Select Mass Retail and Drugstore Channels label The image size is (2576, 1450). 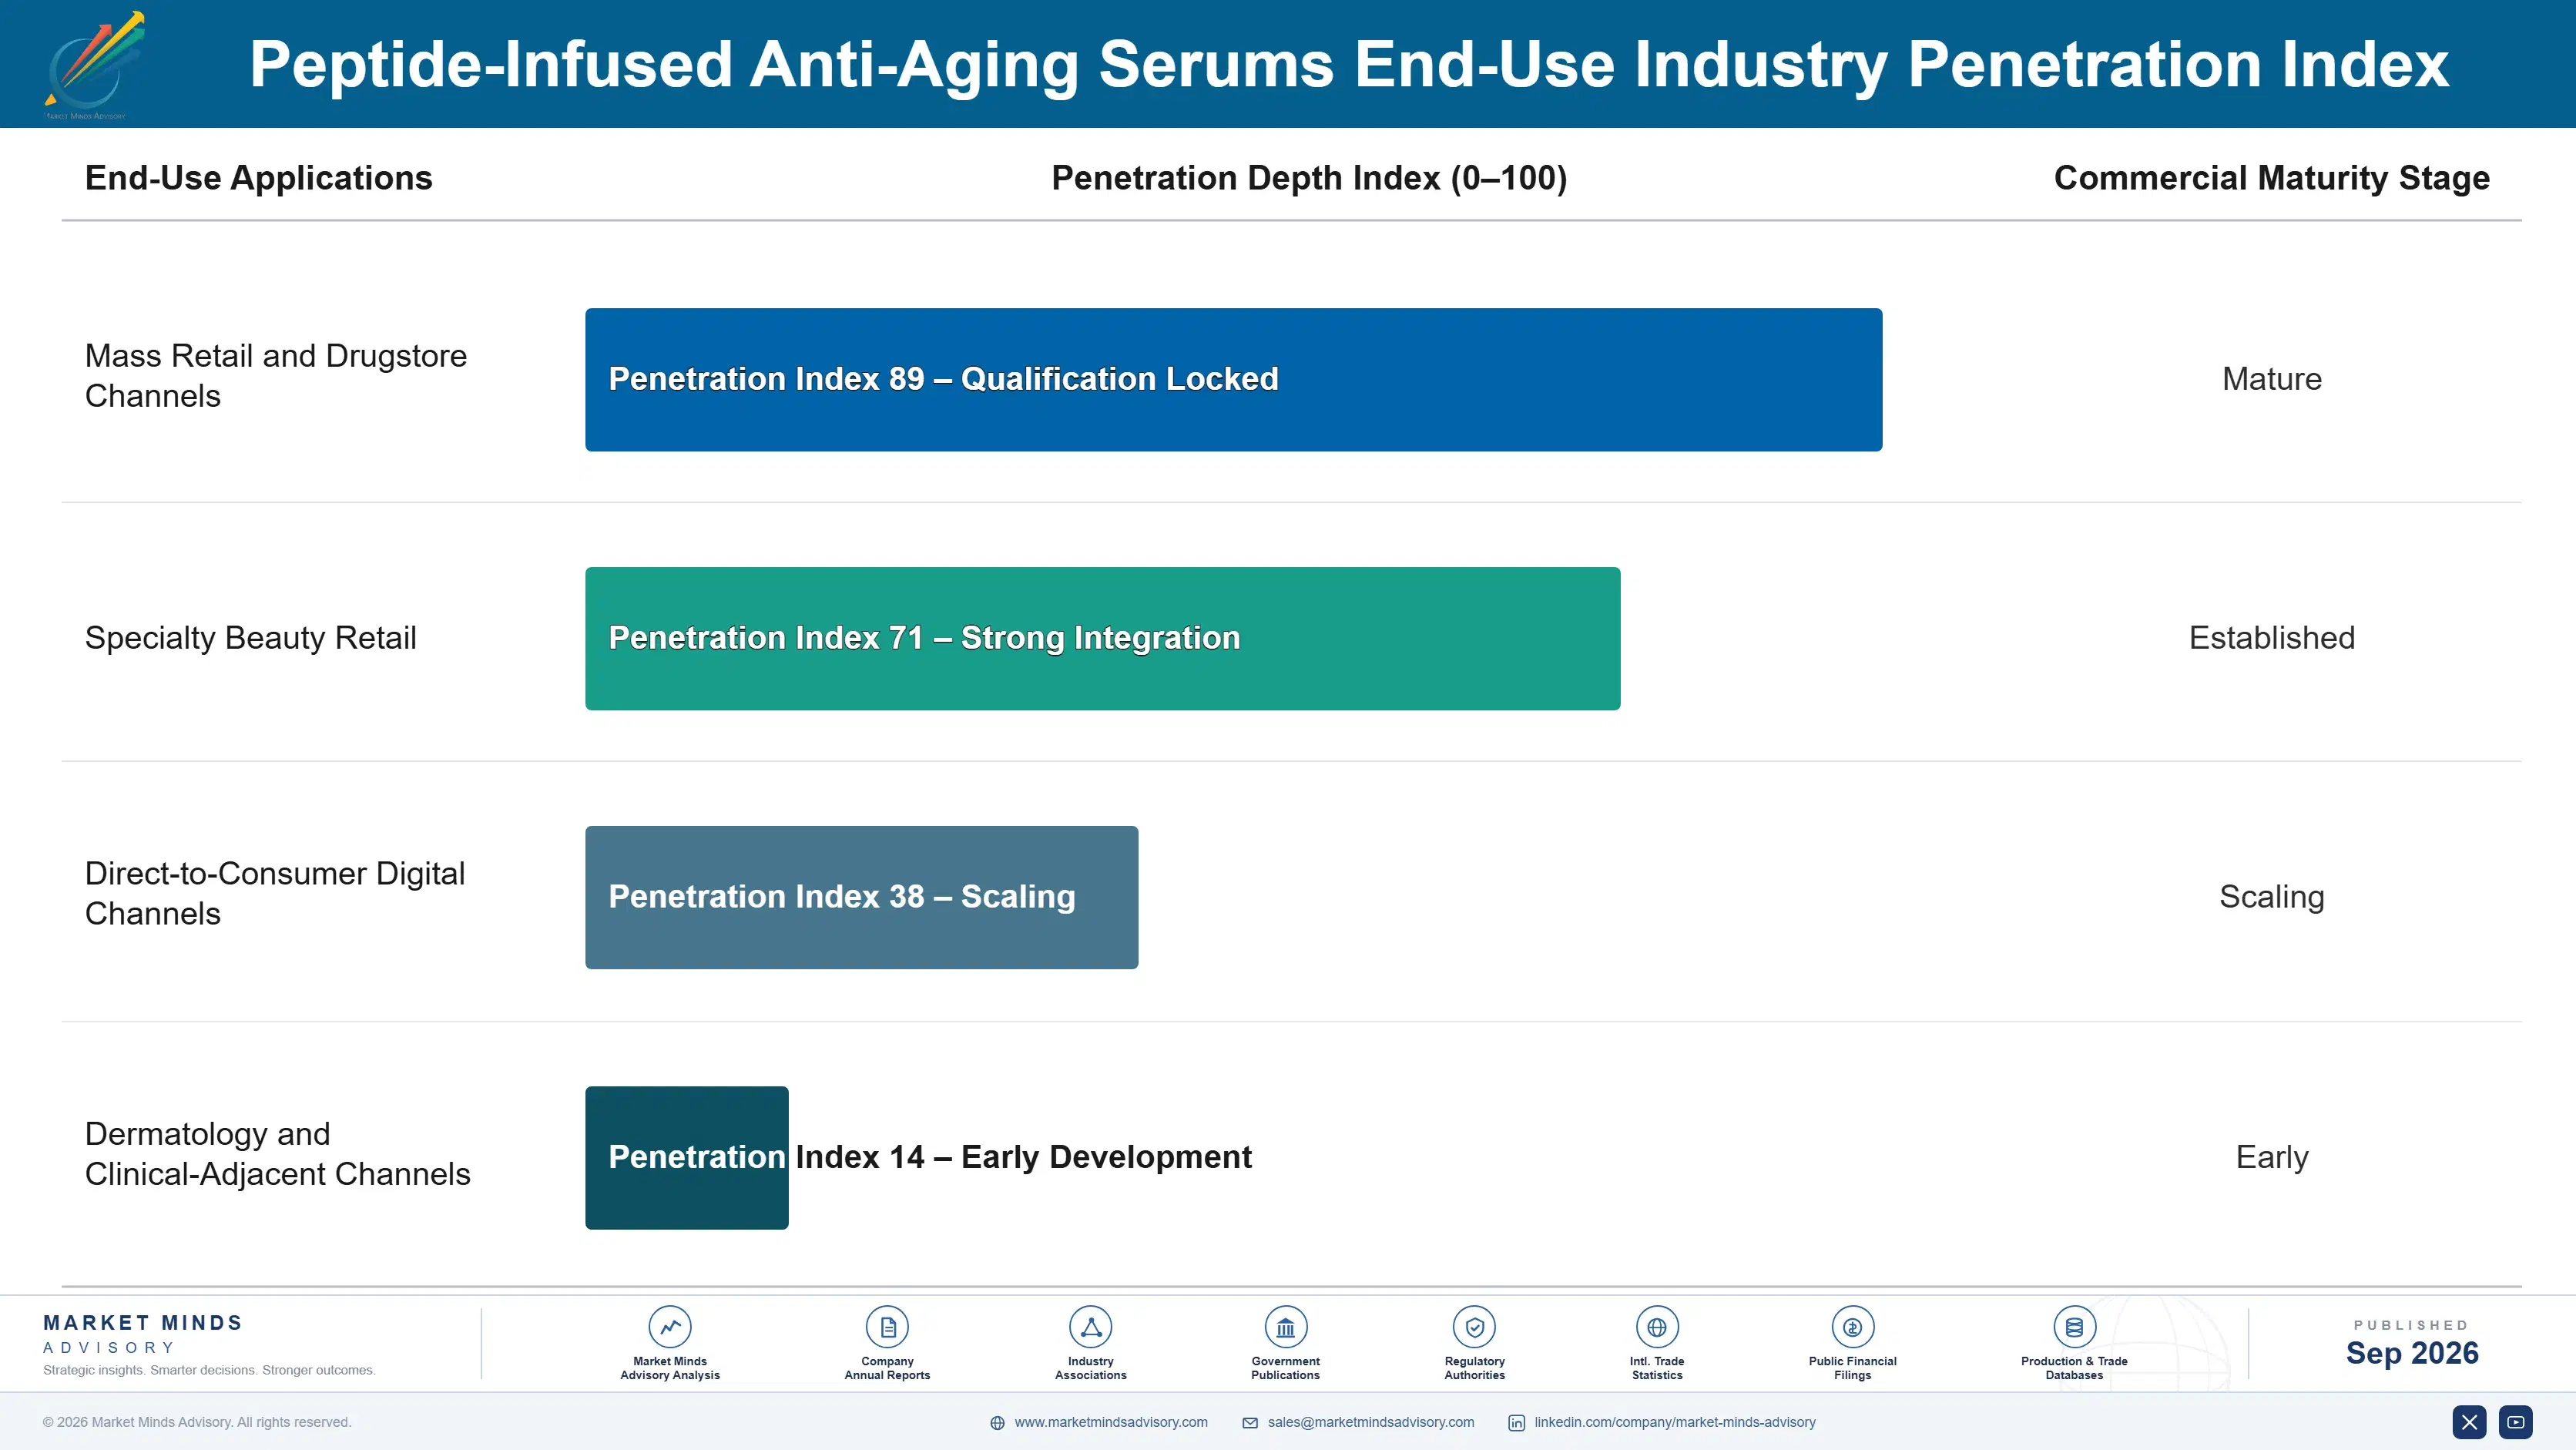(x=276, y=376)
